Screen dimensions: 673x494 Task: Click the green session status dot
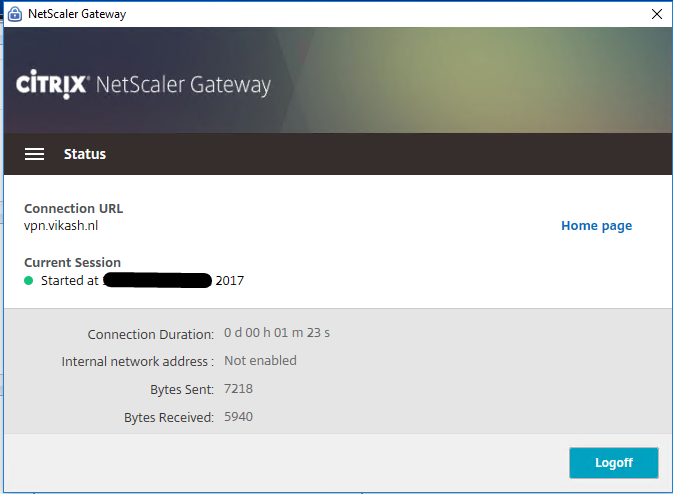click(x=29, y=281)
